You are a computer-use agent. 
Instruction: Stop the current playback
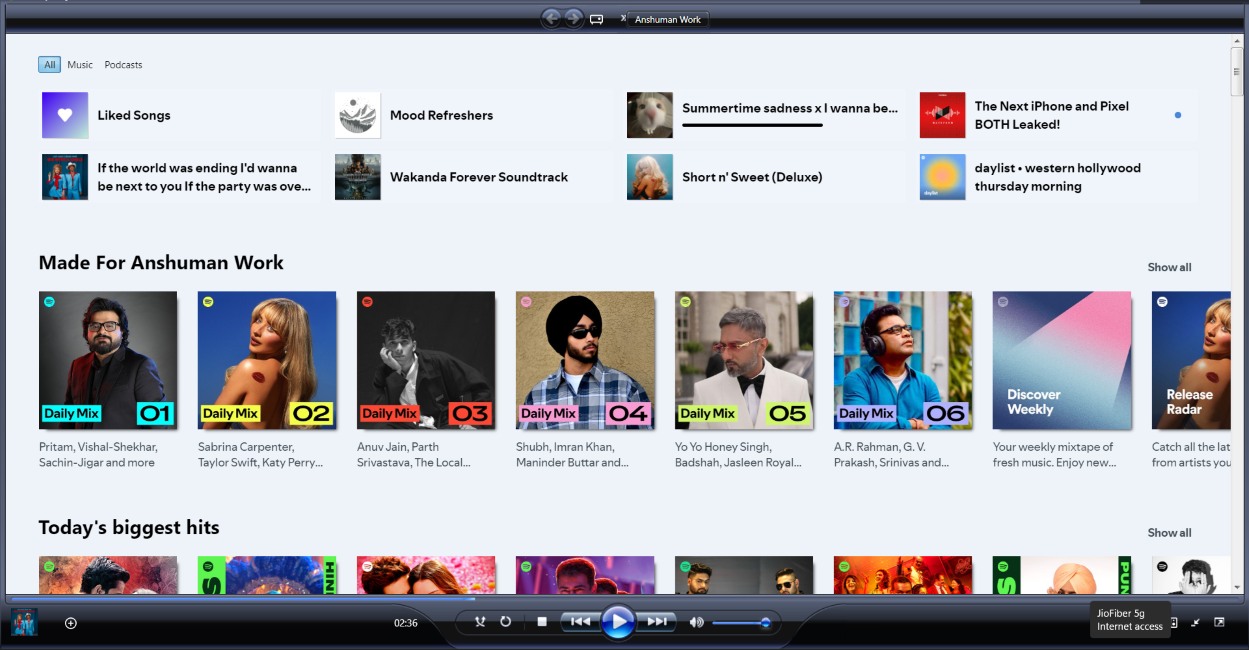pos(540,621)
